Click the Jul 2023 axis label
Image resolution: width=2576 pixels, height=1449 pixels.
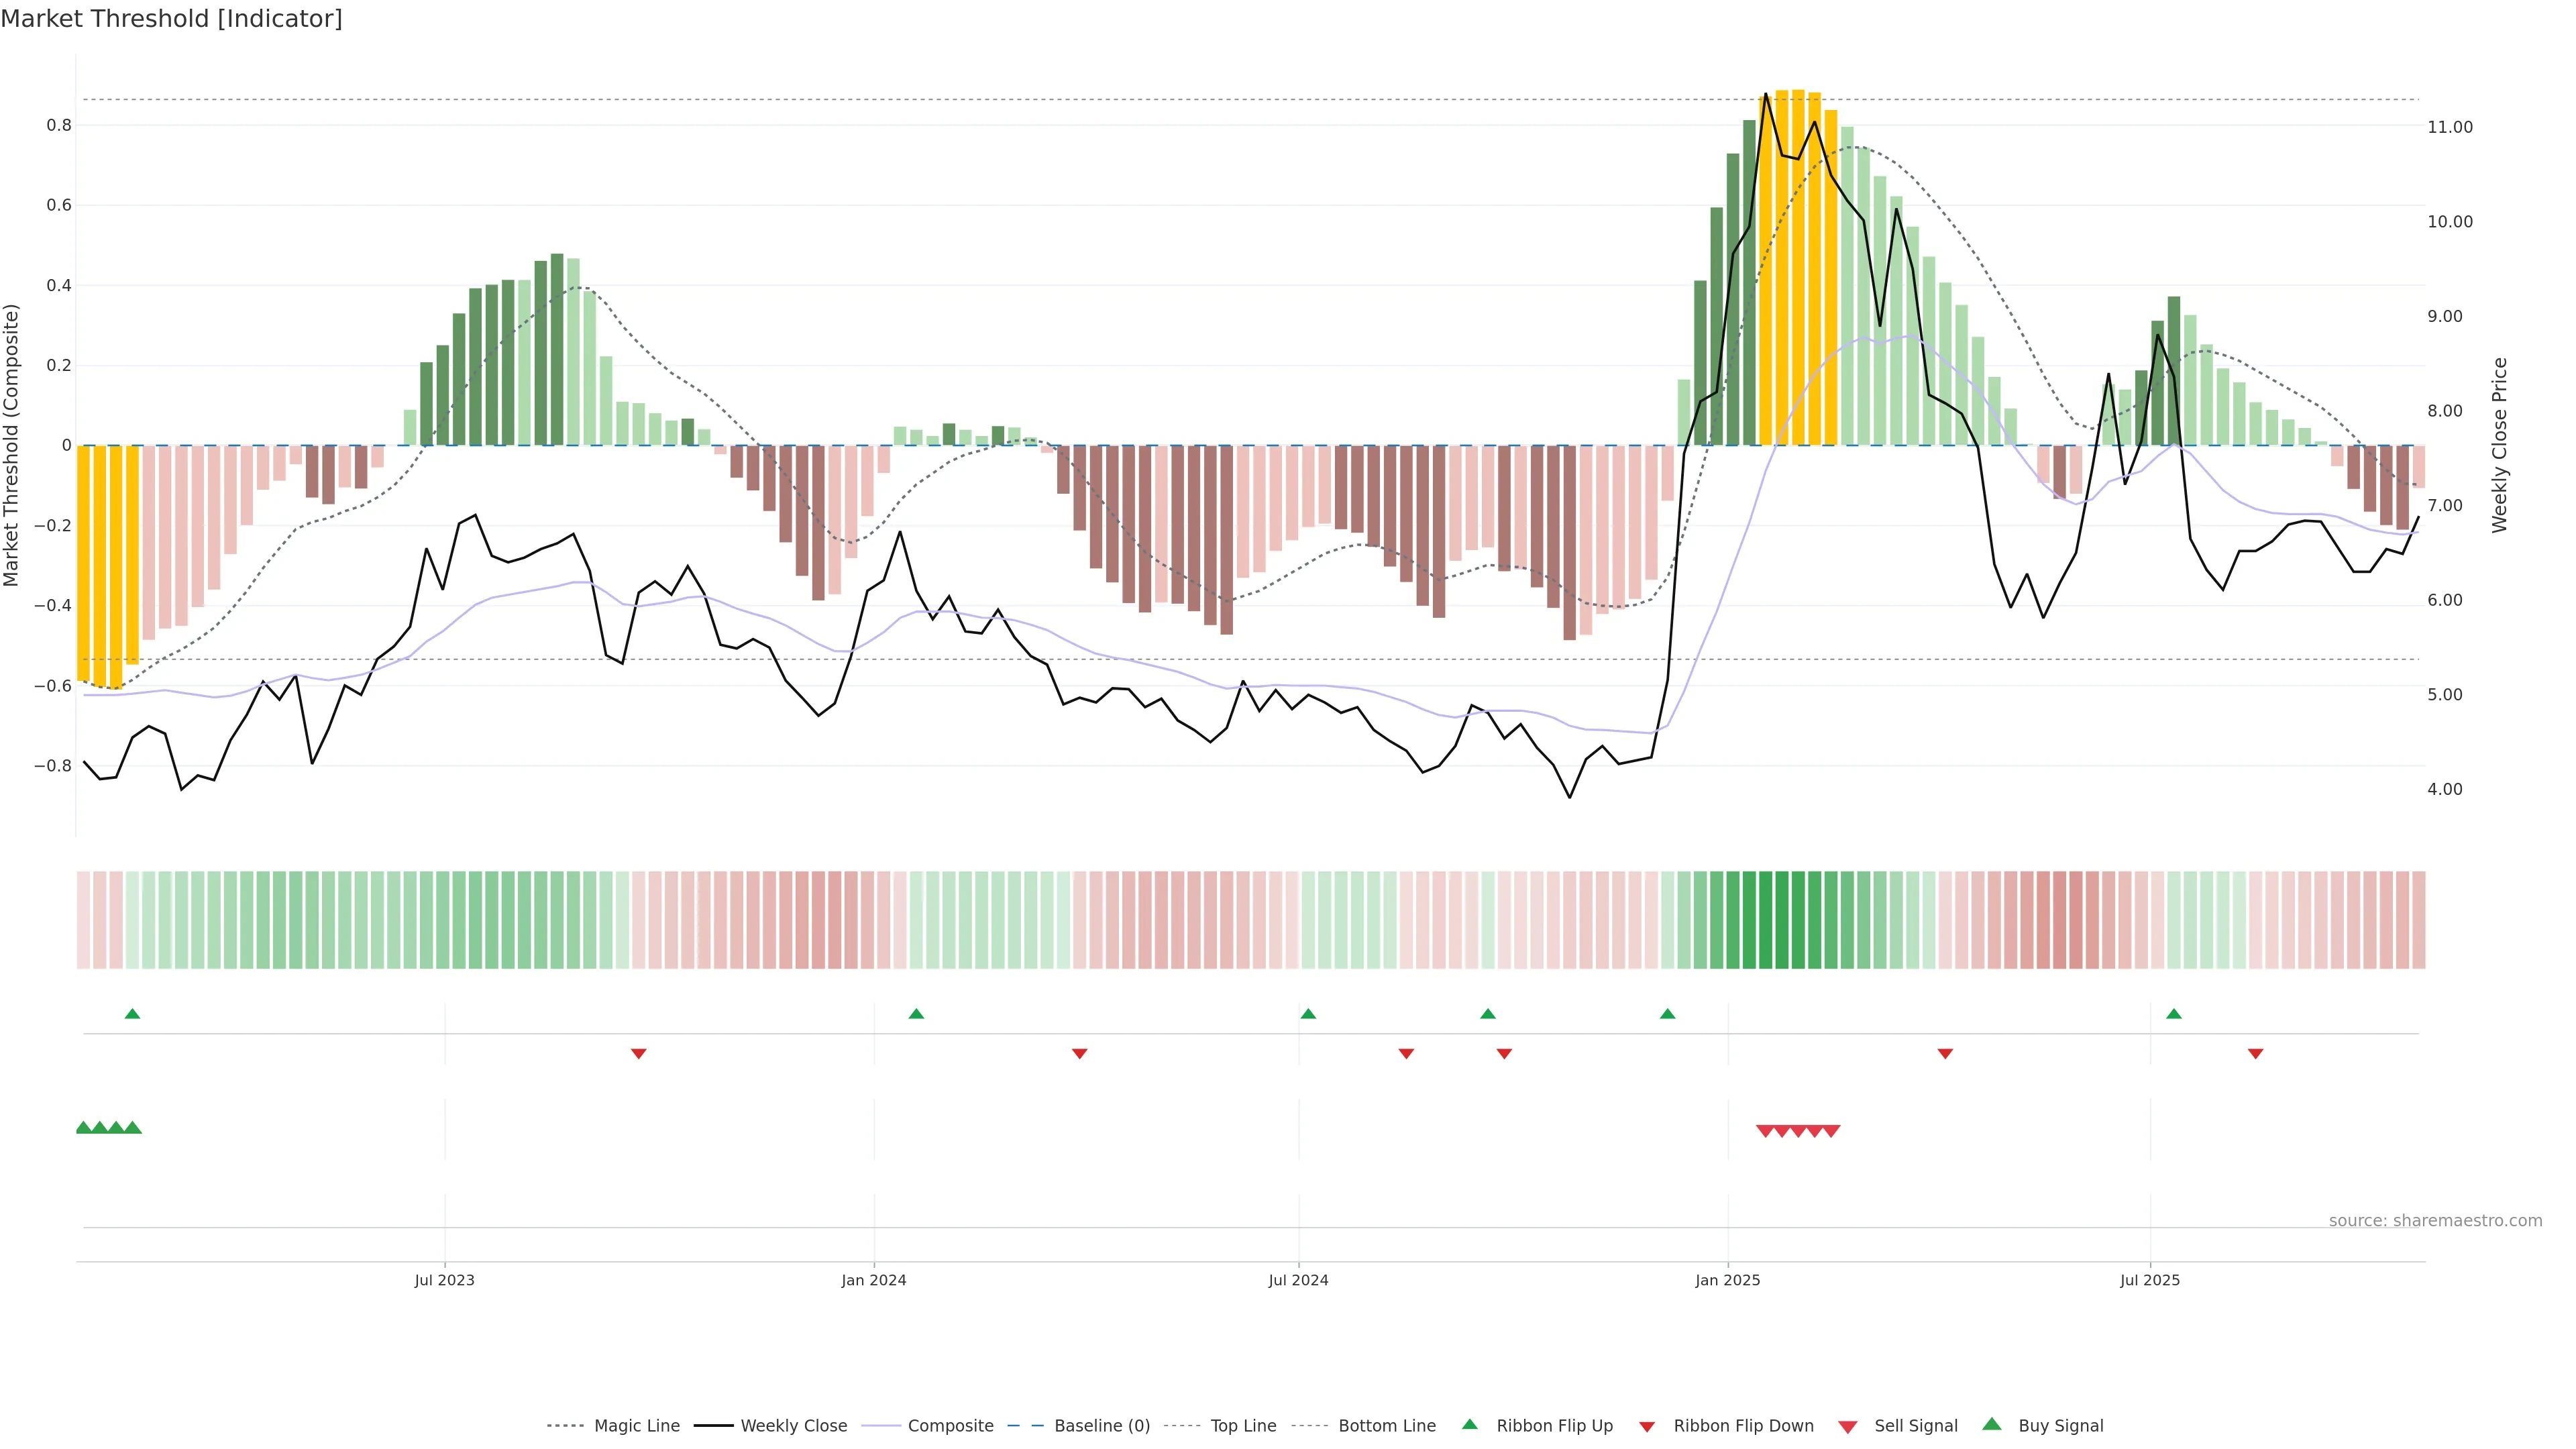click(x=444, y=1280)
